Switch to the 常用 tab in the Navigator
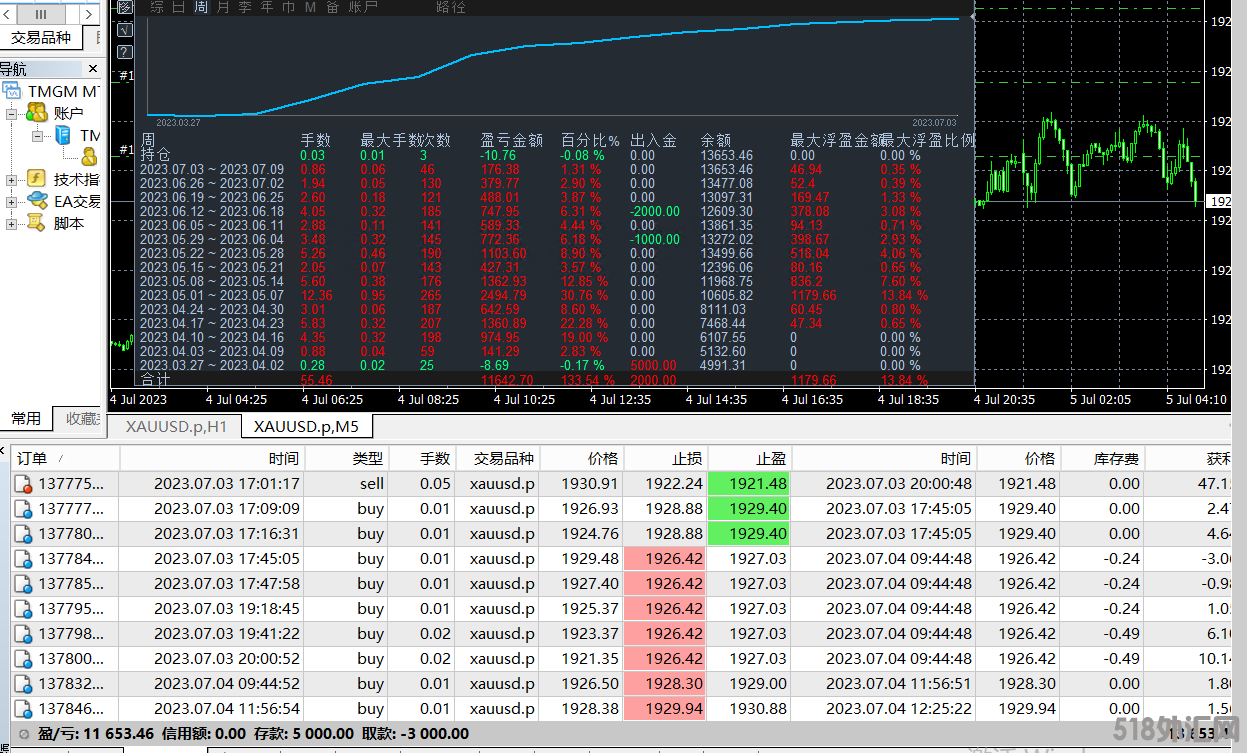 tap(26, 419)
